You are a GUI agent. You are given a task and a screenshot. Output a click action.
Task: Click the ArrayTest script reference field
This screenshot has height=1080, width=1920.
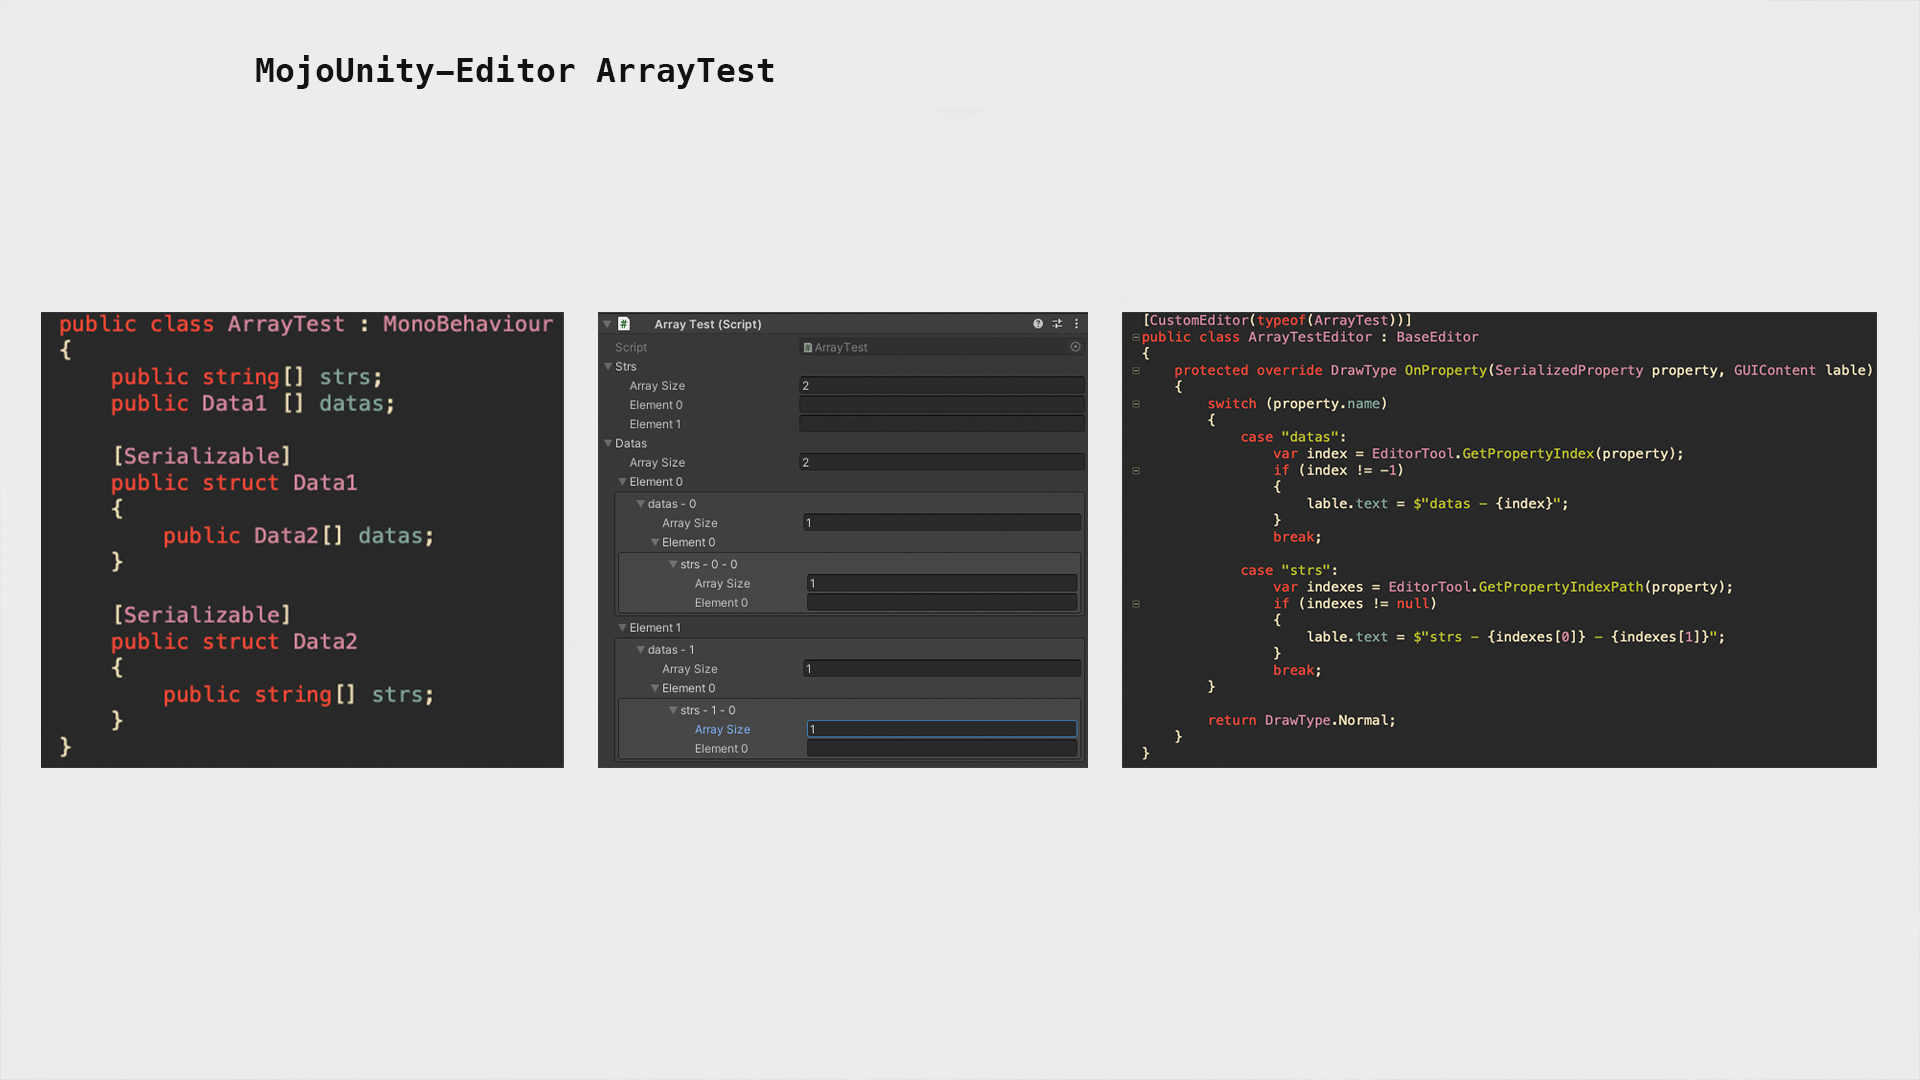click(x=941, y=347)
